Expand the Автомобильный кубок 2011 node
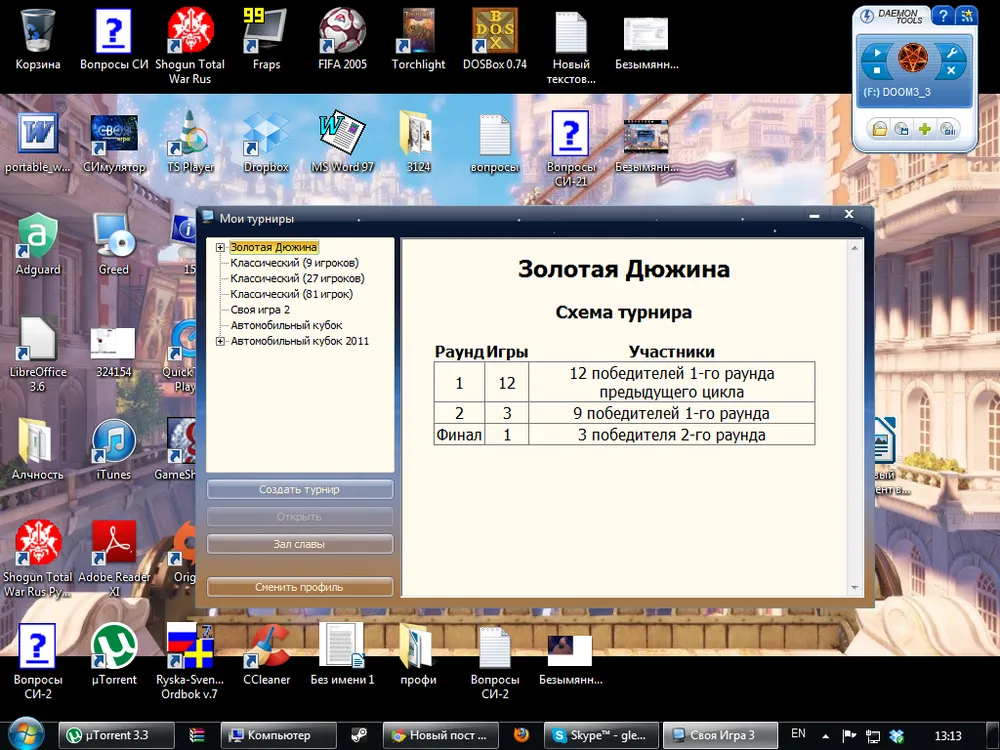The image size is (1000, 750). point(220,341)
